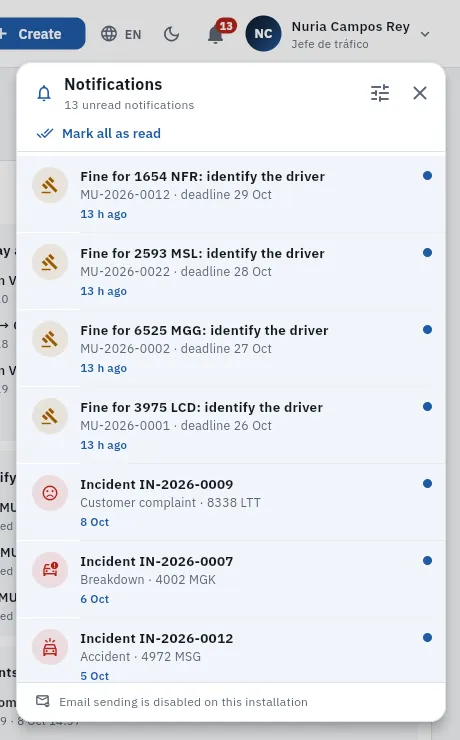Click unread dot on Incident IN-2026-0012
The image size is (460, 740).
click(427, 638)
